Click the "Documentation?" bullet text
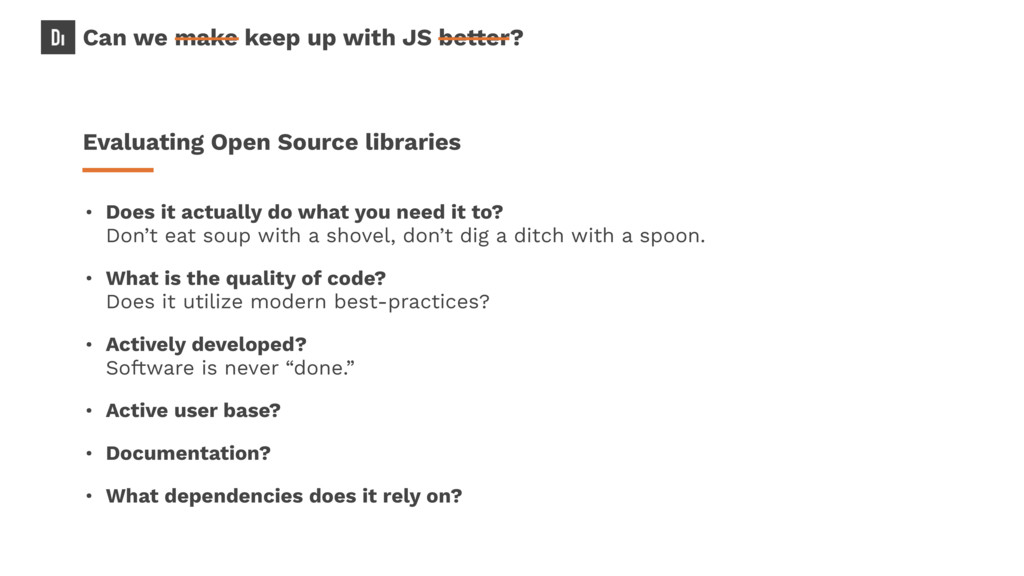Image resolution: width=1024 pixels, height=576 pixels. 188,453
